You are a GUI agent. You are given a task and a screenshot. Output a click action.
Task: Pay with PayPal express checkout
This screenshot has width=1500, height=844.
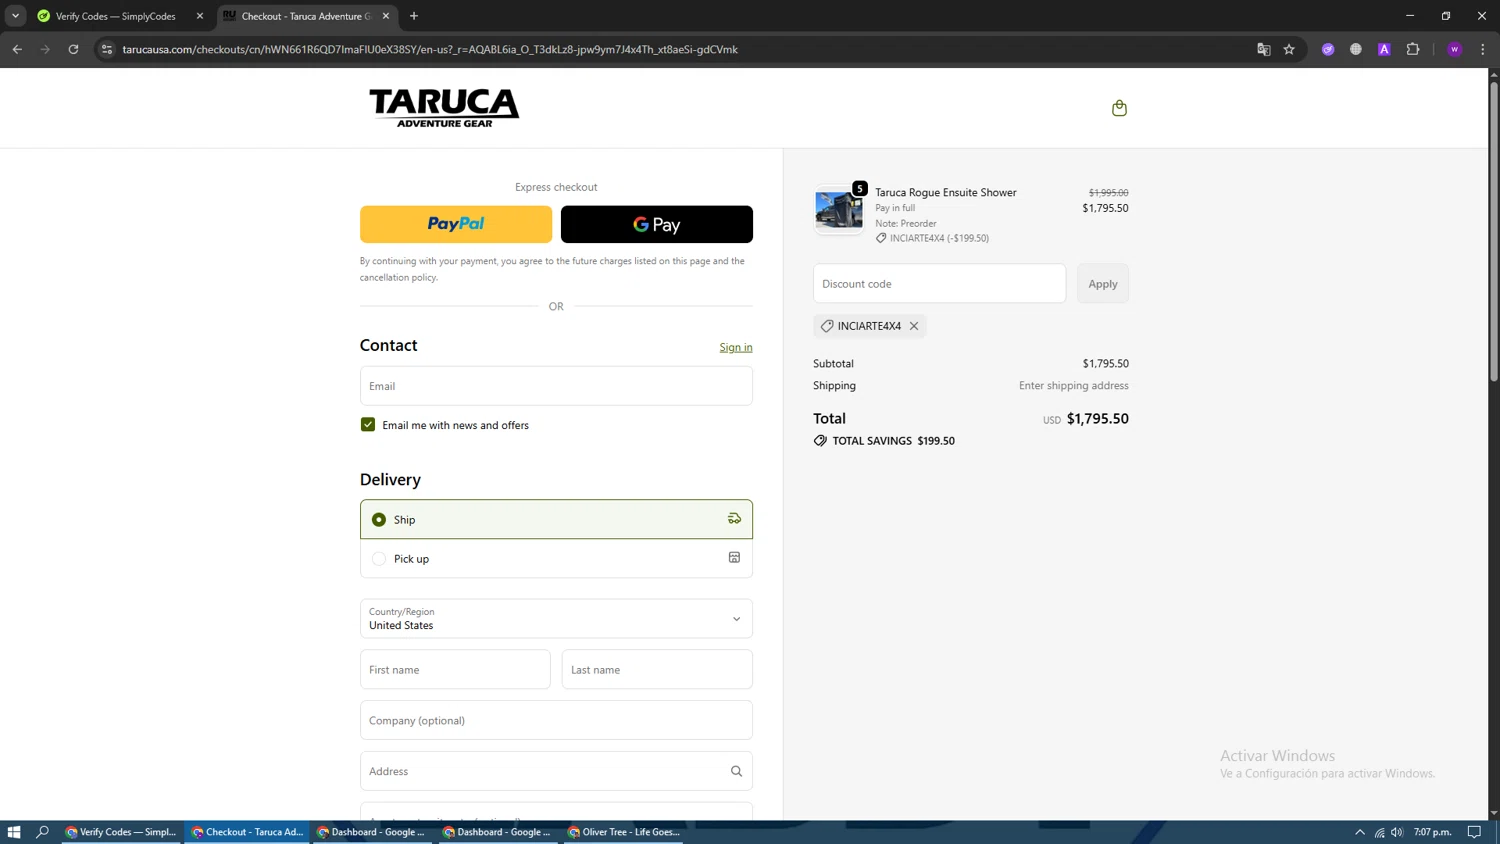(456, 224)
